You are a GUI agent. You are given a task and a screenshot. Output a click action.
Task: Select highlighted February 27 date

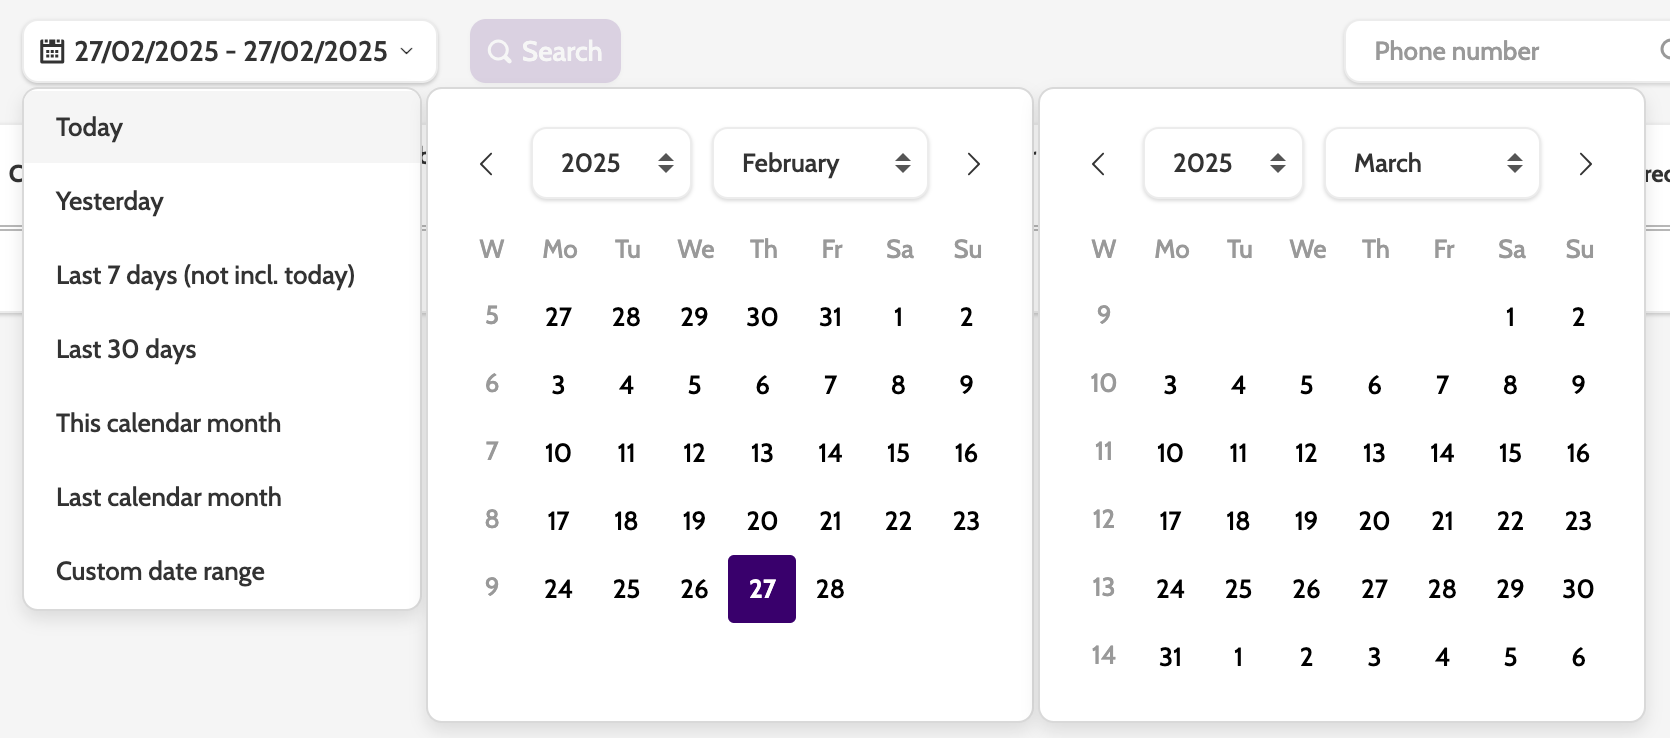click(762, 589)
